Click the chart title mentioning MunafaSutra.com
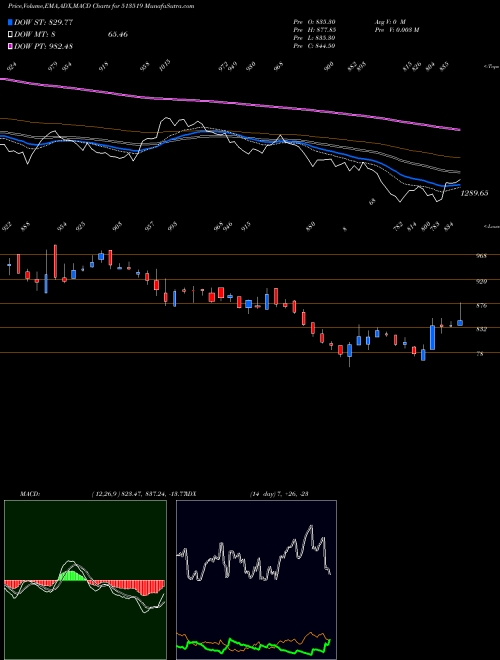 point(101,6)
